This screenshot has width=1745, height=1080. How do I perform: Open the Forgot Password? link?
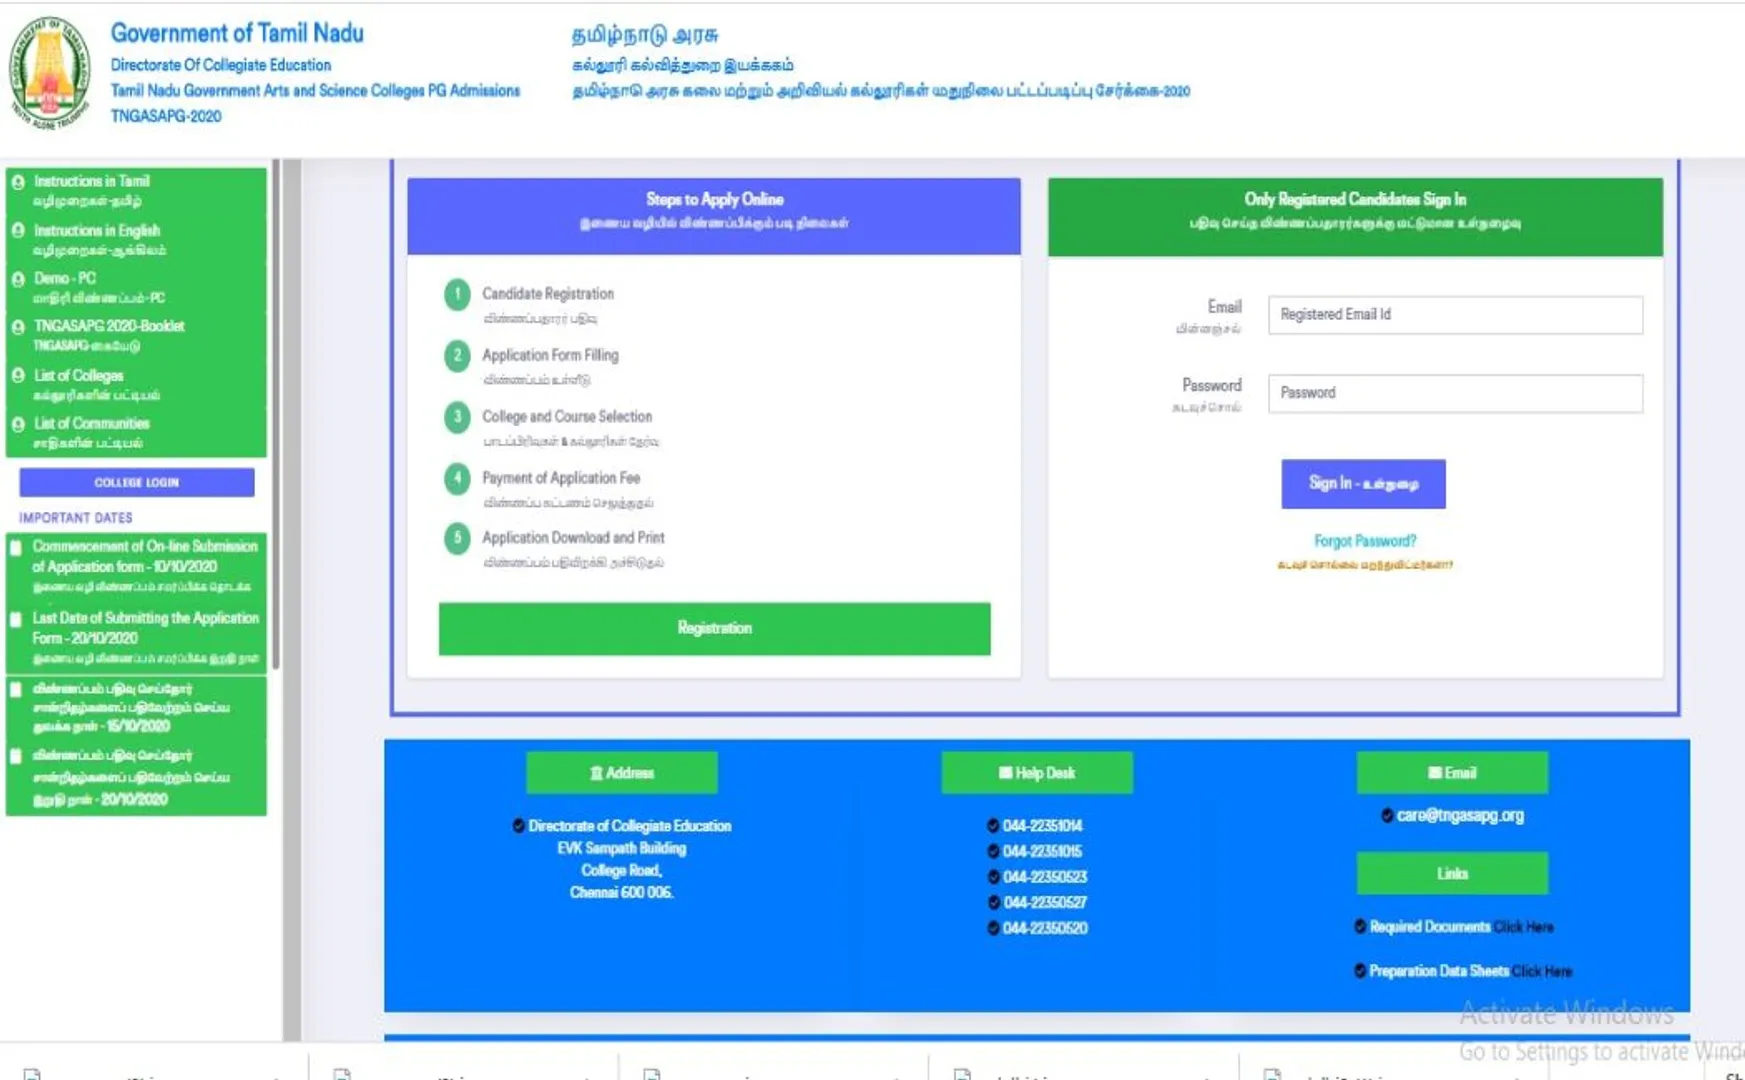tap(1365, 541)
